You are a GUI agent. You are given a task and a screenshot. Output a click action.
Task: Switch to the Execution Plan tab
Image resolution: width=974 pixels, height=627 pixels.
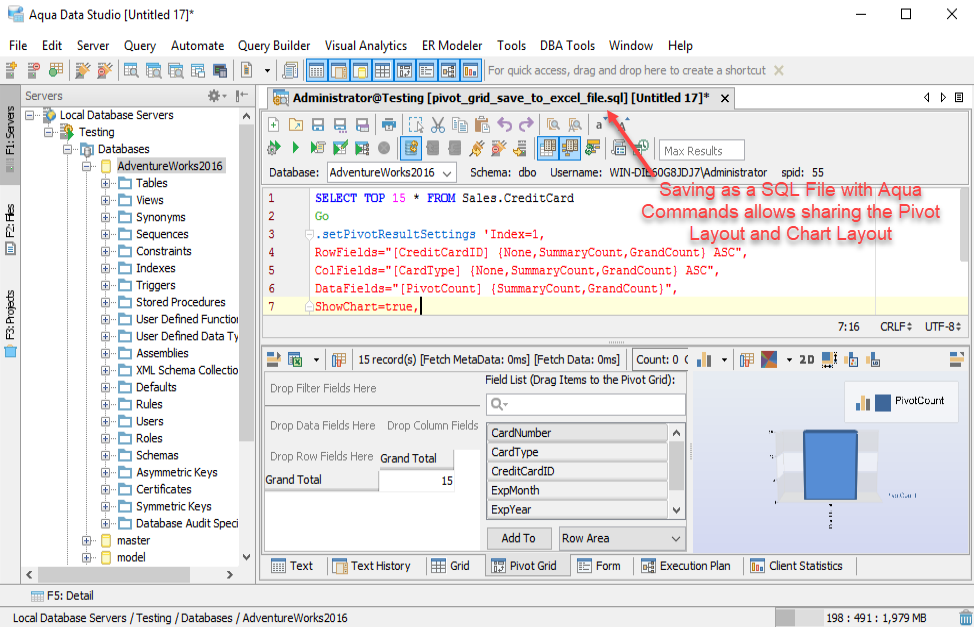pos(684,566)
